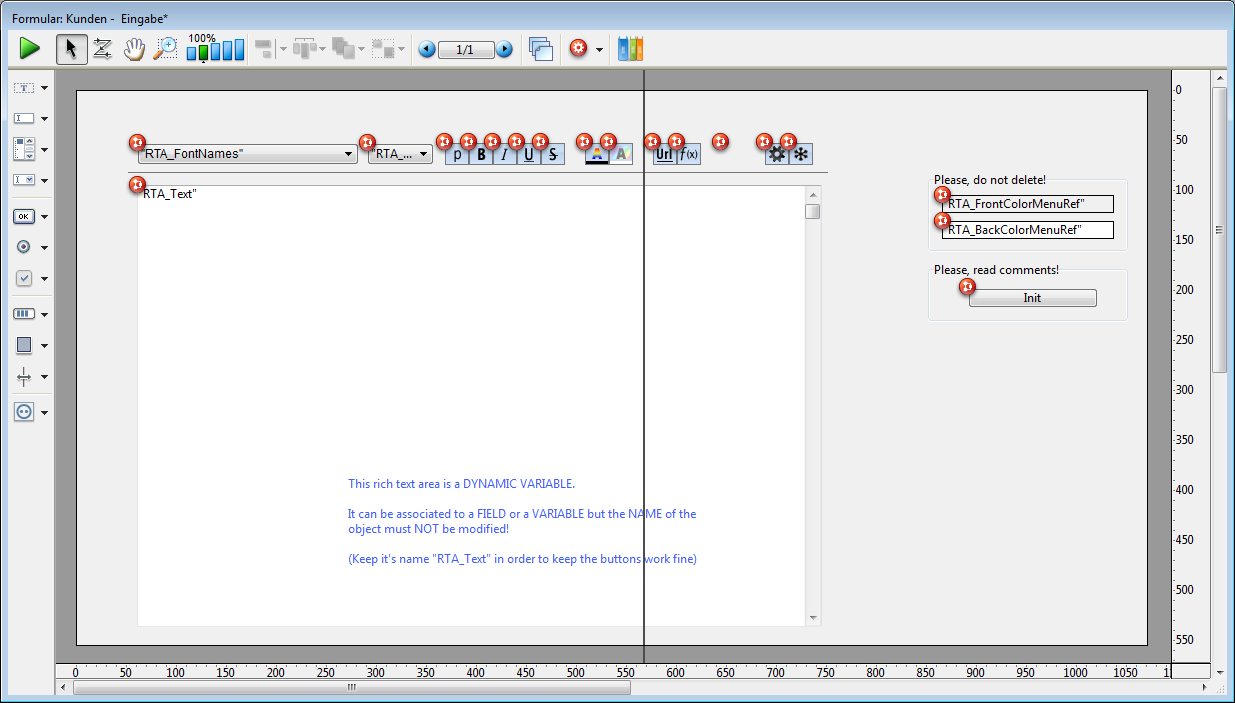This screenshot has width=1235, height=703.
Task: Select the arrow selection tool
Action: click(71, 48)
